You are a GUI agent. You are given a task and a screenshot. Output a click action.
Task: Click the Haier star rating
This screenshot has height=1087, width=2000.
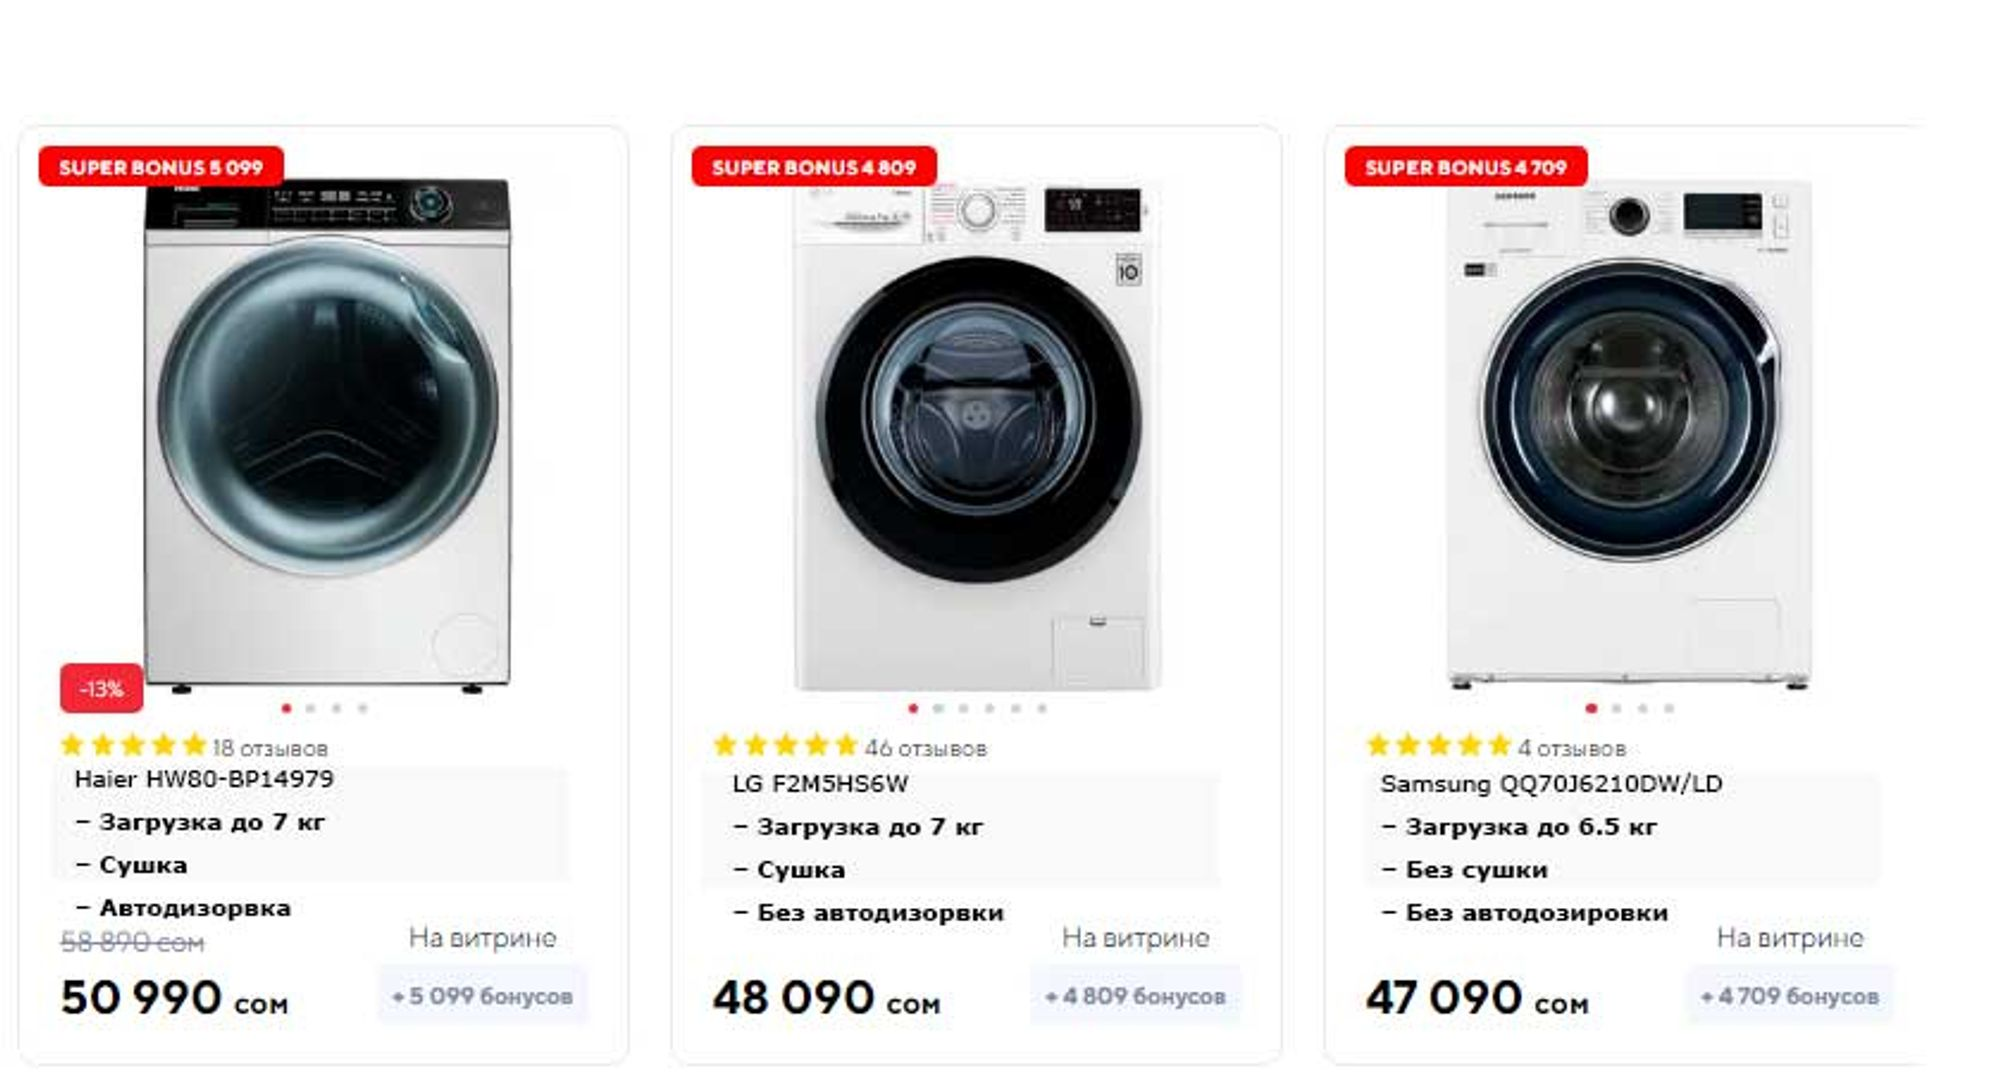pyautogui.click(x=133, y=746)
